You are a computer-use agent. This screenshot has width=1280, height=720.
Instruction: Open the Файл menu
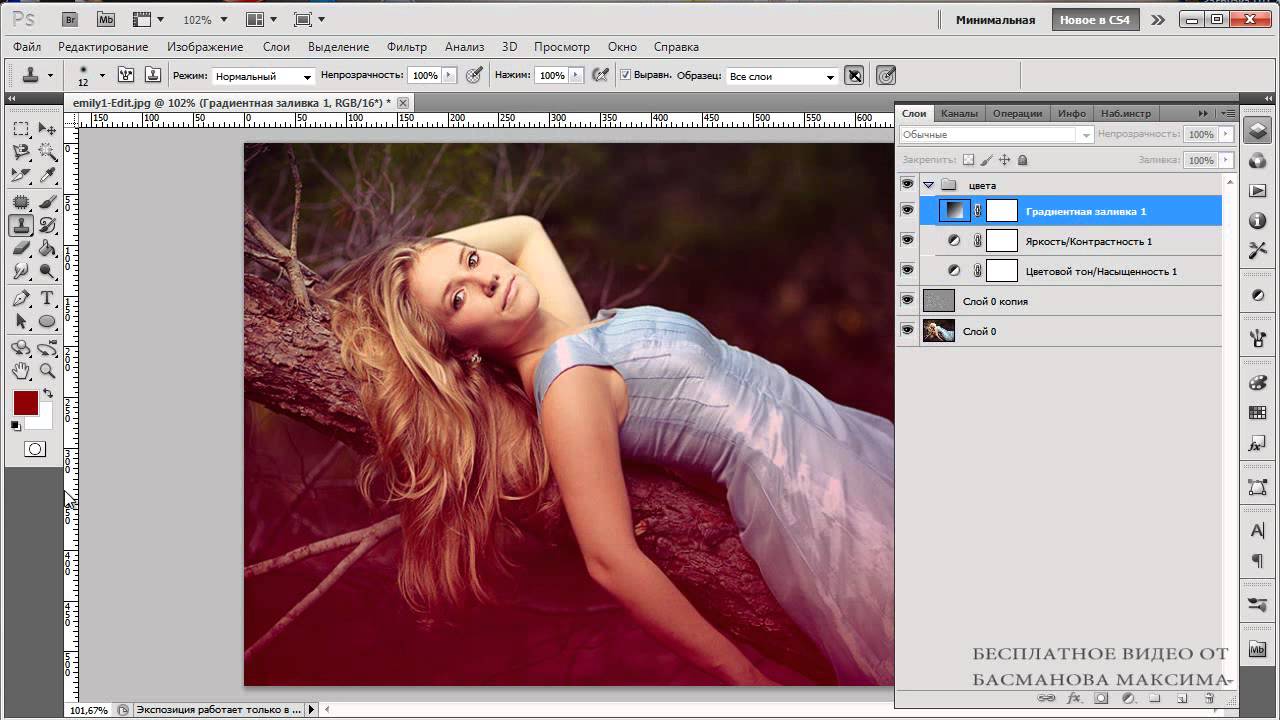pos(27,47)
